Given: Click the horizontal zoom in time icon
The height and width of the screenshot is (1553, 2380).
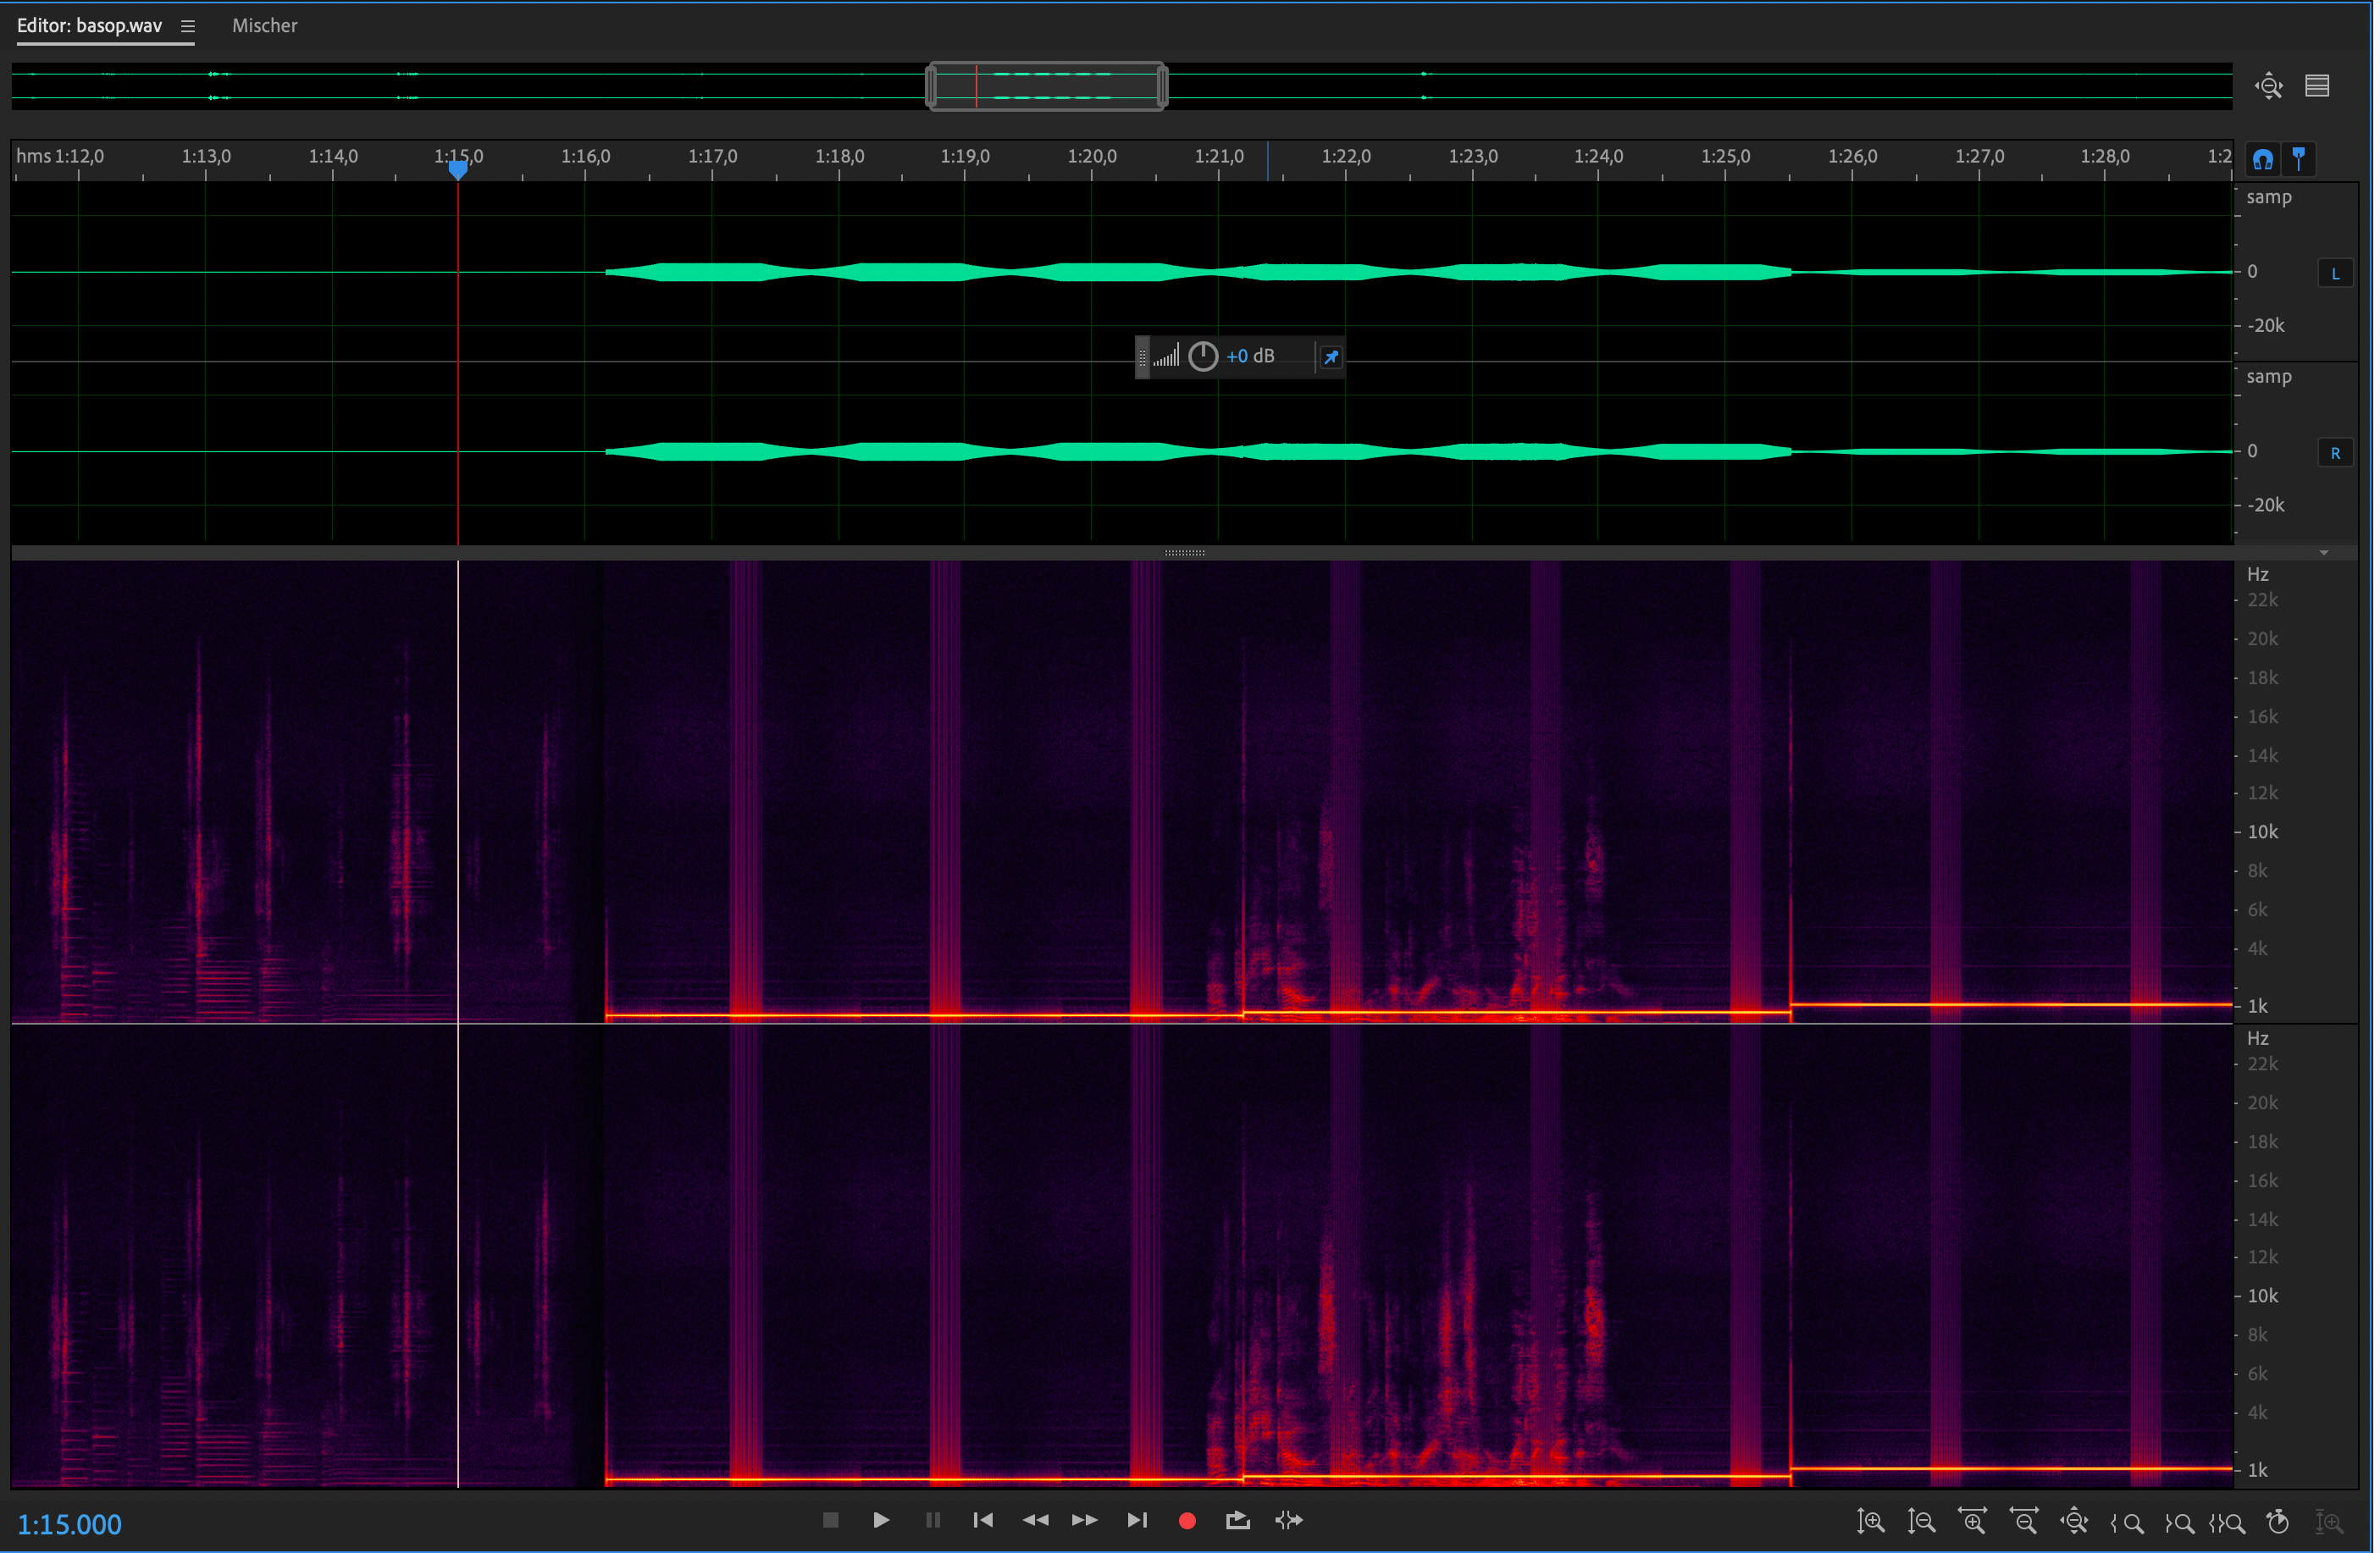Looking at the screenshot, I should (1973, 1521).
